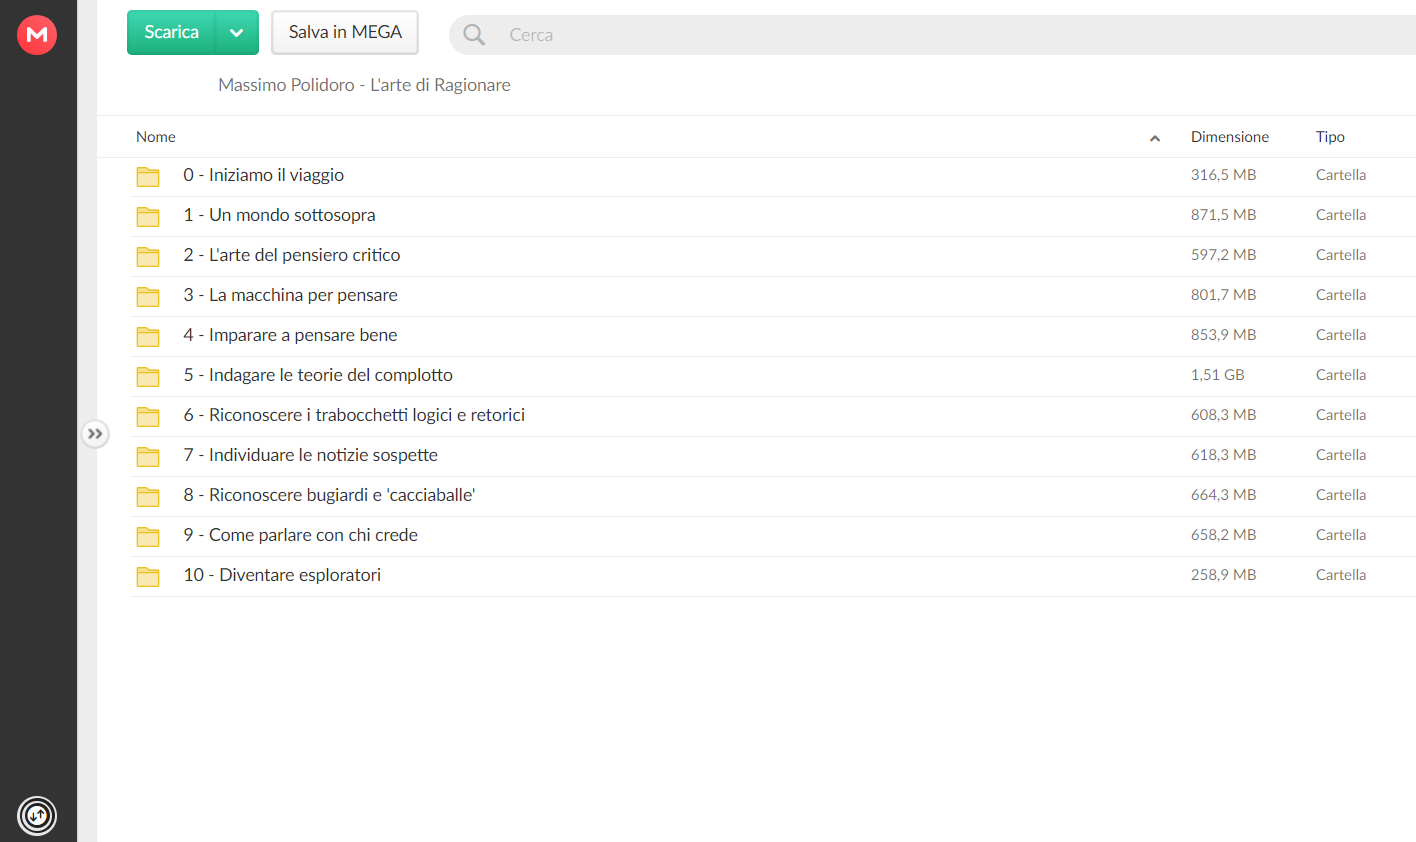Click folder icon of 10 - Diventare esploratori
1416x842 pixels.
pyautogui.click(x=148, y=577)
